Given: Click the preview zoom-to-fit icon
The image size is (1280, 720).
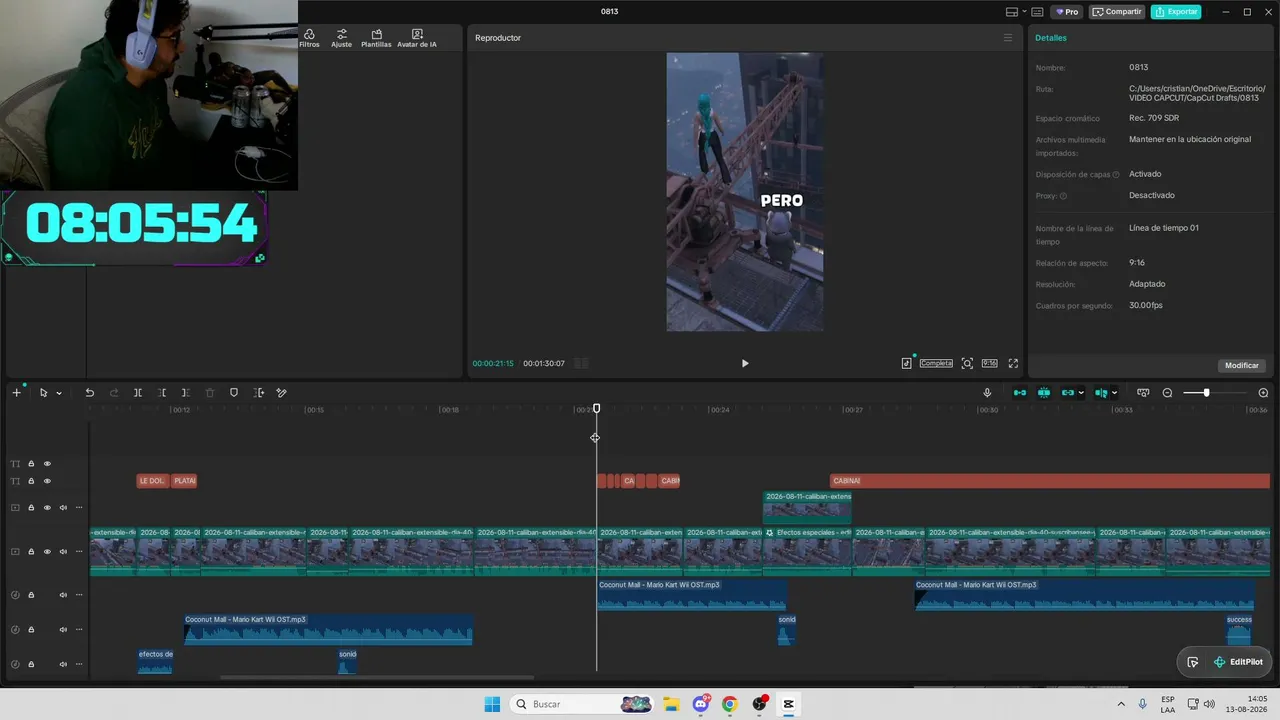Looking at the screenshot, I should point(967,363).
